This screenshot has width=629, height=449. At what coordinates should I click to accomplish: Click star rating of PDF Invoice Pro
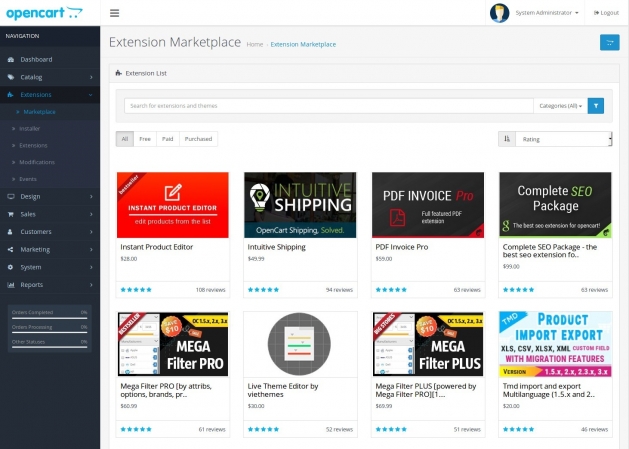(x=391, y=290)
